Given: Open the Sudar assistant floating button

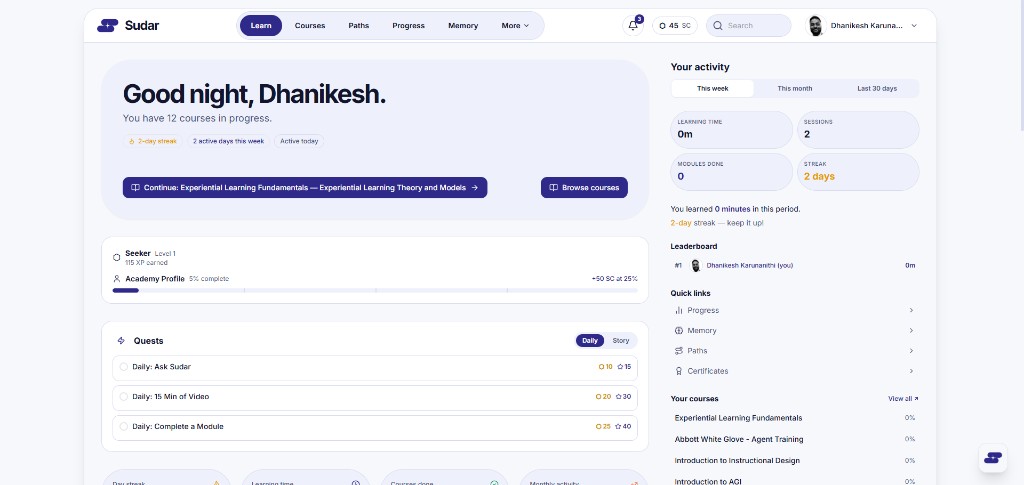Looking at the screenshot, I should pyautogui.click(x=993, y=458).
